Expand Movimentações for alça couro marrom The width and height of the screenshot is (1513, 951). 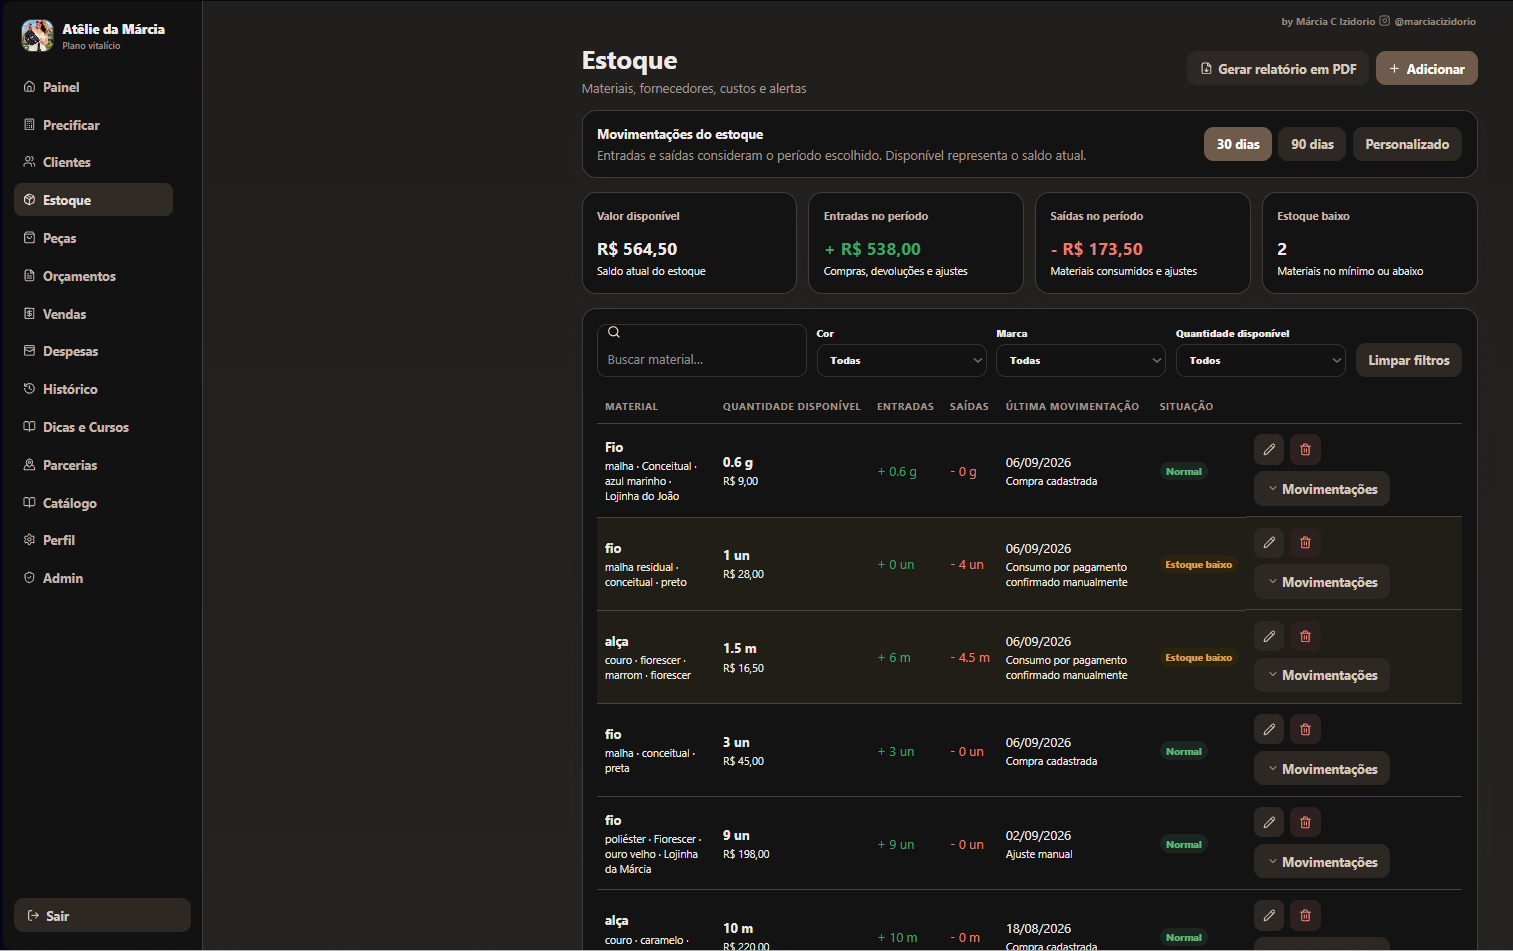coord(1322,675)
